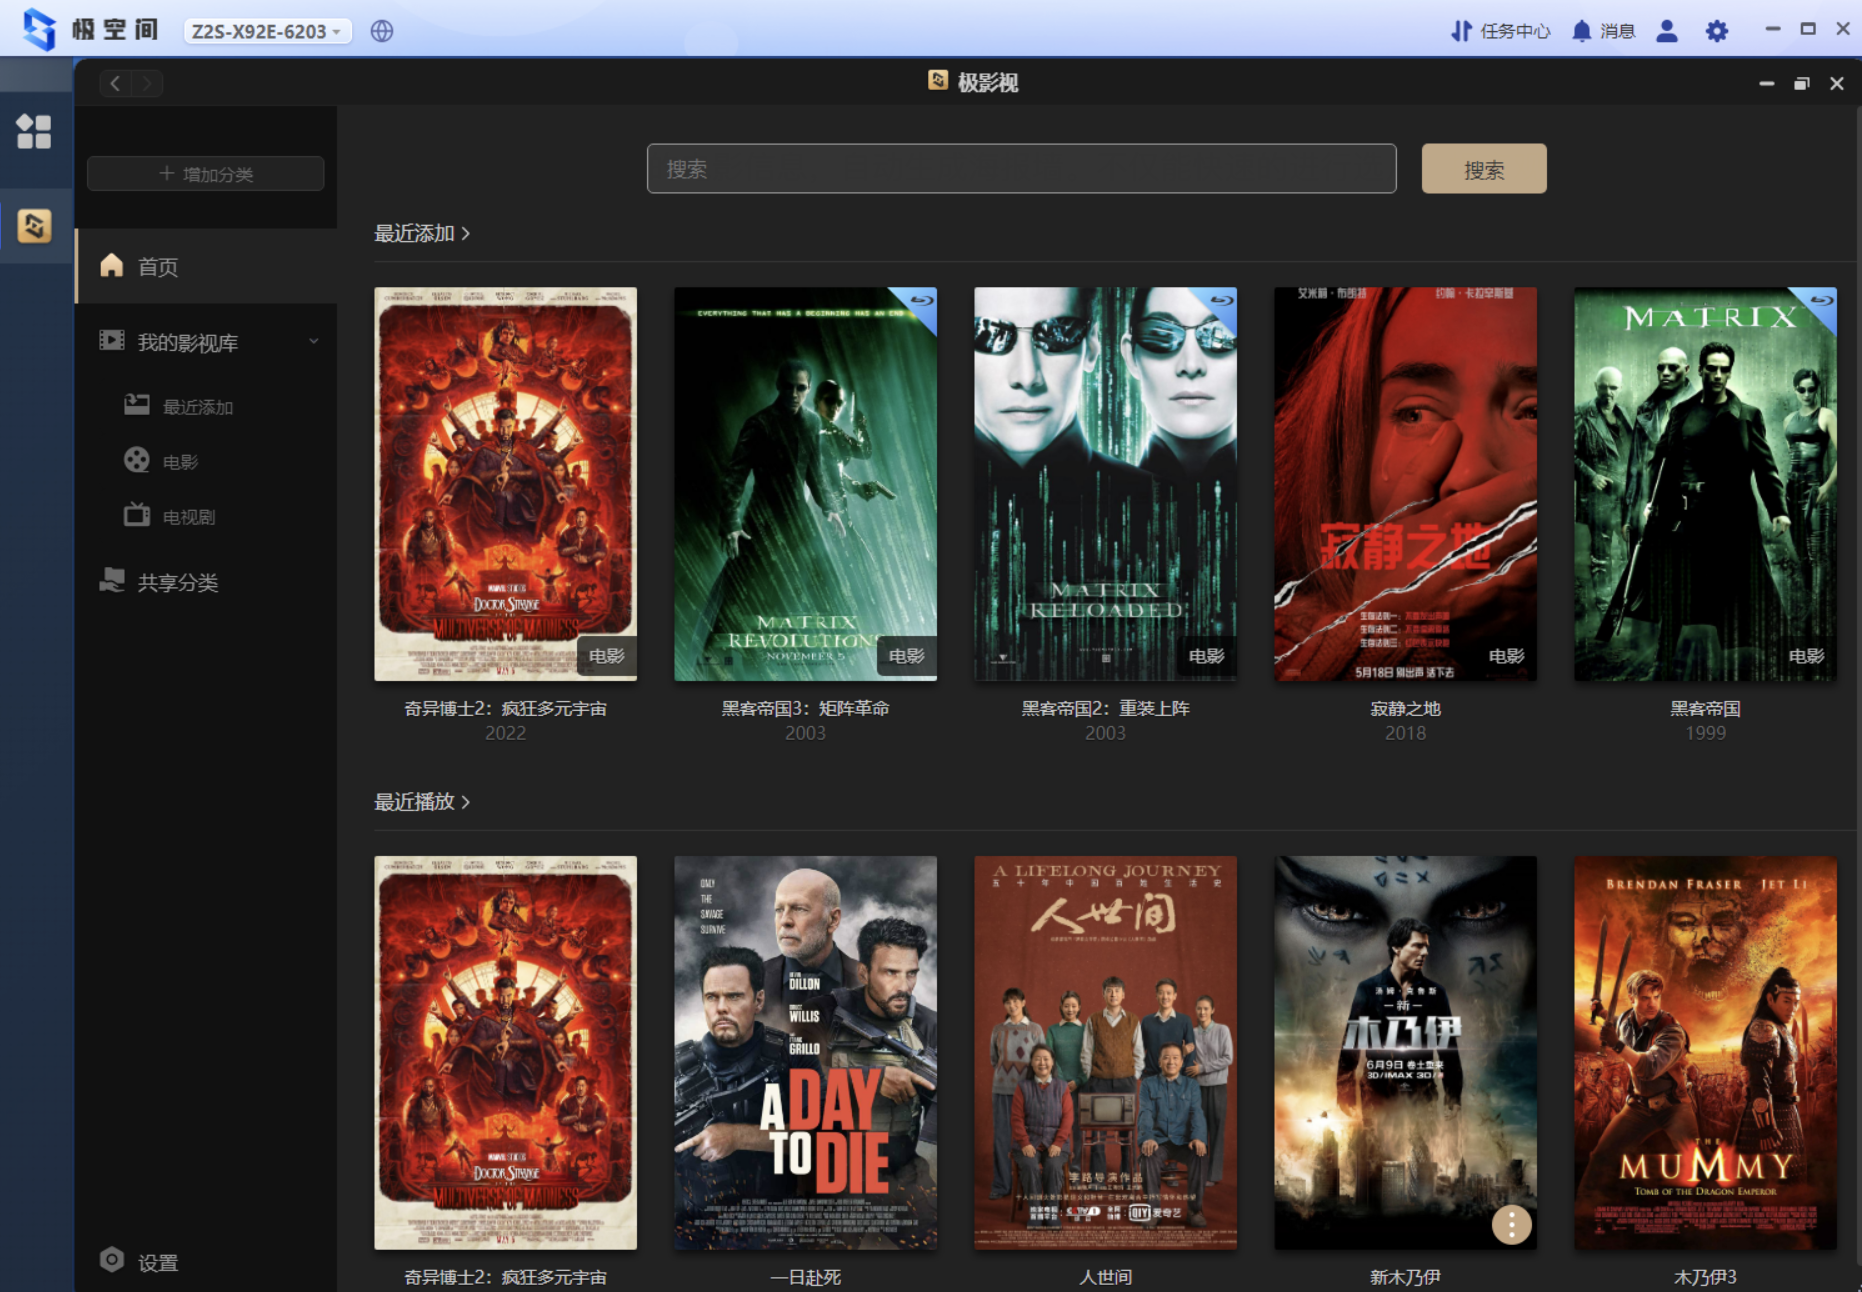The height and width of the screenshot is (1292, 1862).
Task: Click the three-dot menu on 新木乃伊 poster
Action: point(1511,1224)
